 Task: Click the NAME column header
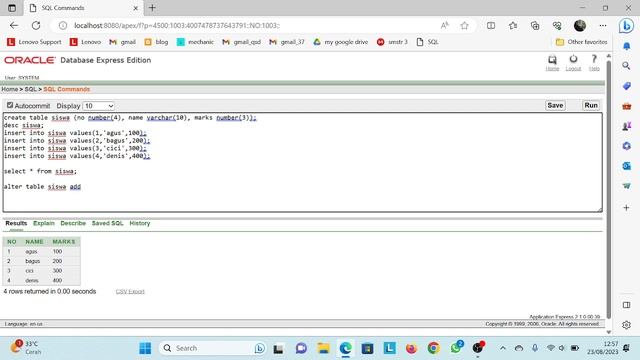pyautogui.click(x=34, y=242)
